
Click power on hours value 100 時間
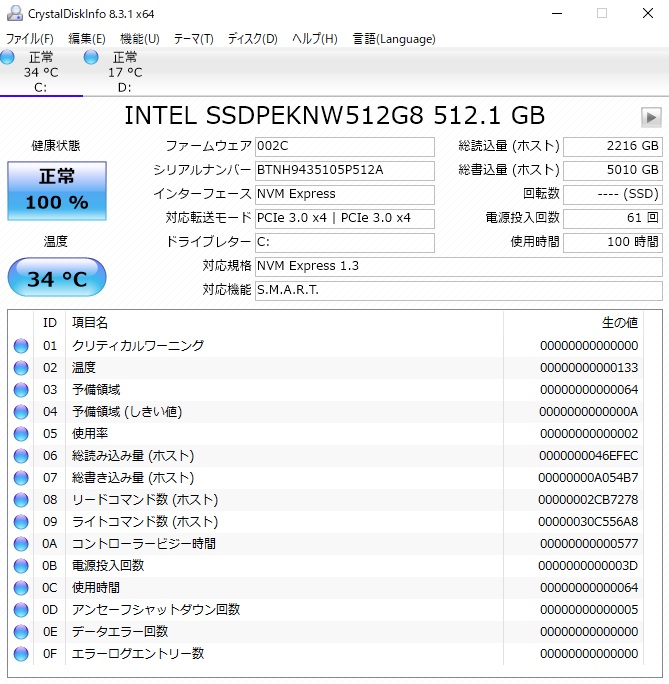pos(613,242)
